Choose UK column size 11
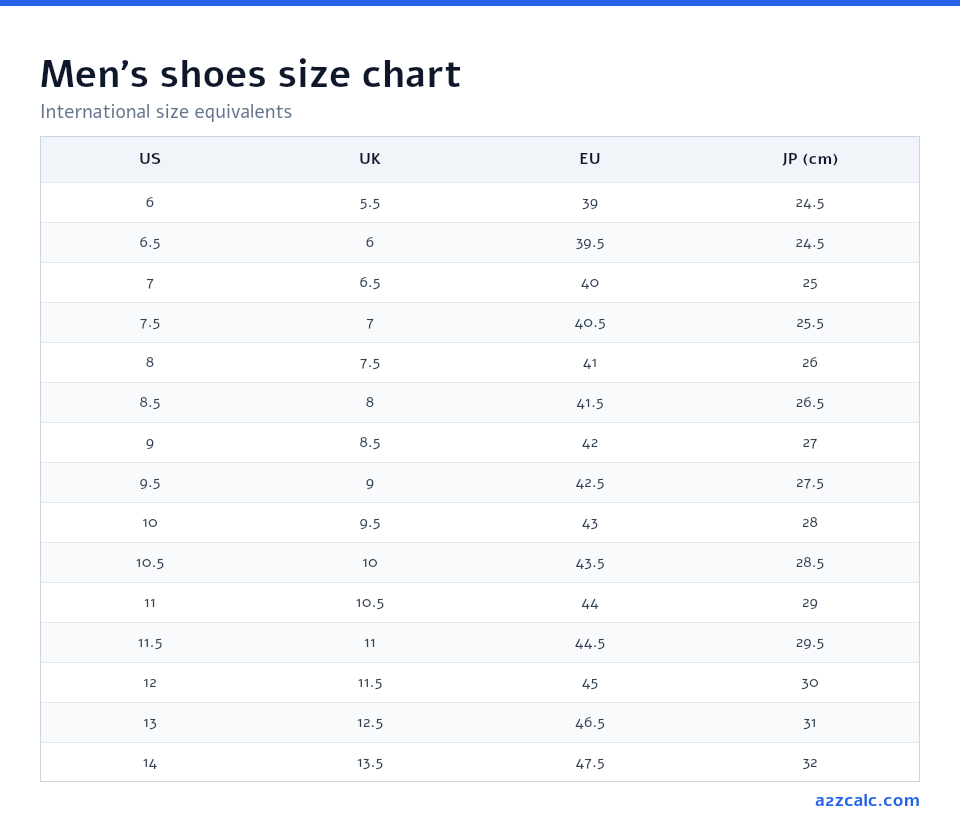The image size is (960, 826). pos(370,643)
